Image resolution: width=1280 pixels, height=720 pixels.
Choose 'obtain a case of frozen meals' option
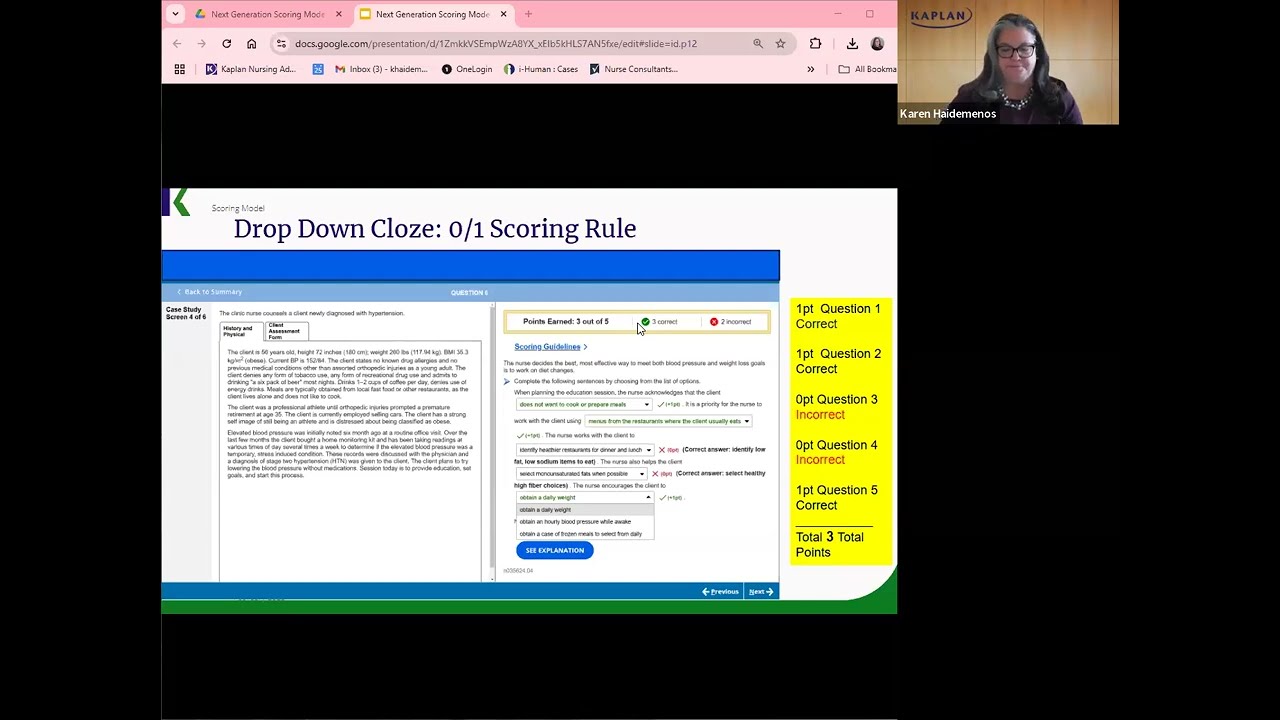pos(584,534)
